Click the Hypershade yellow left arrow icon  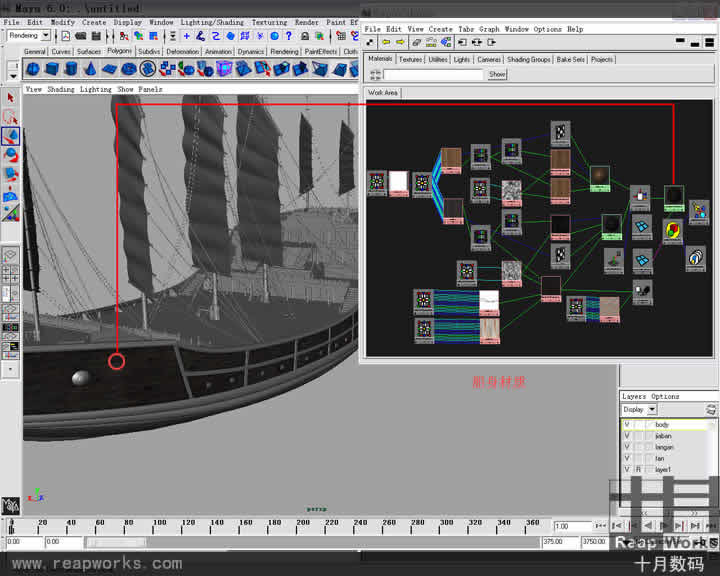point(386,43)
